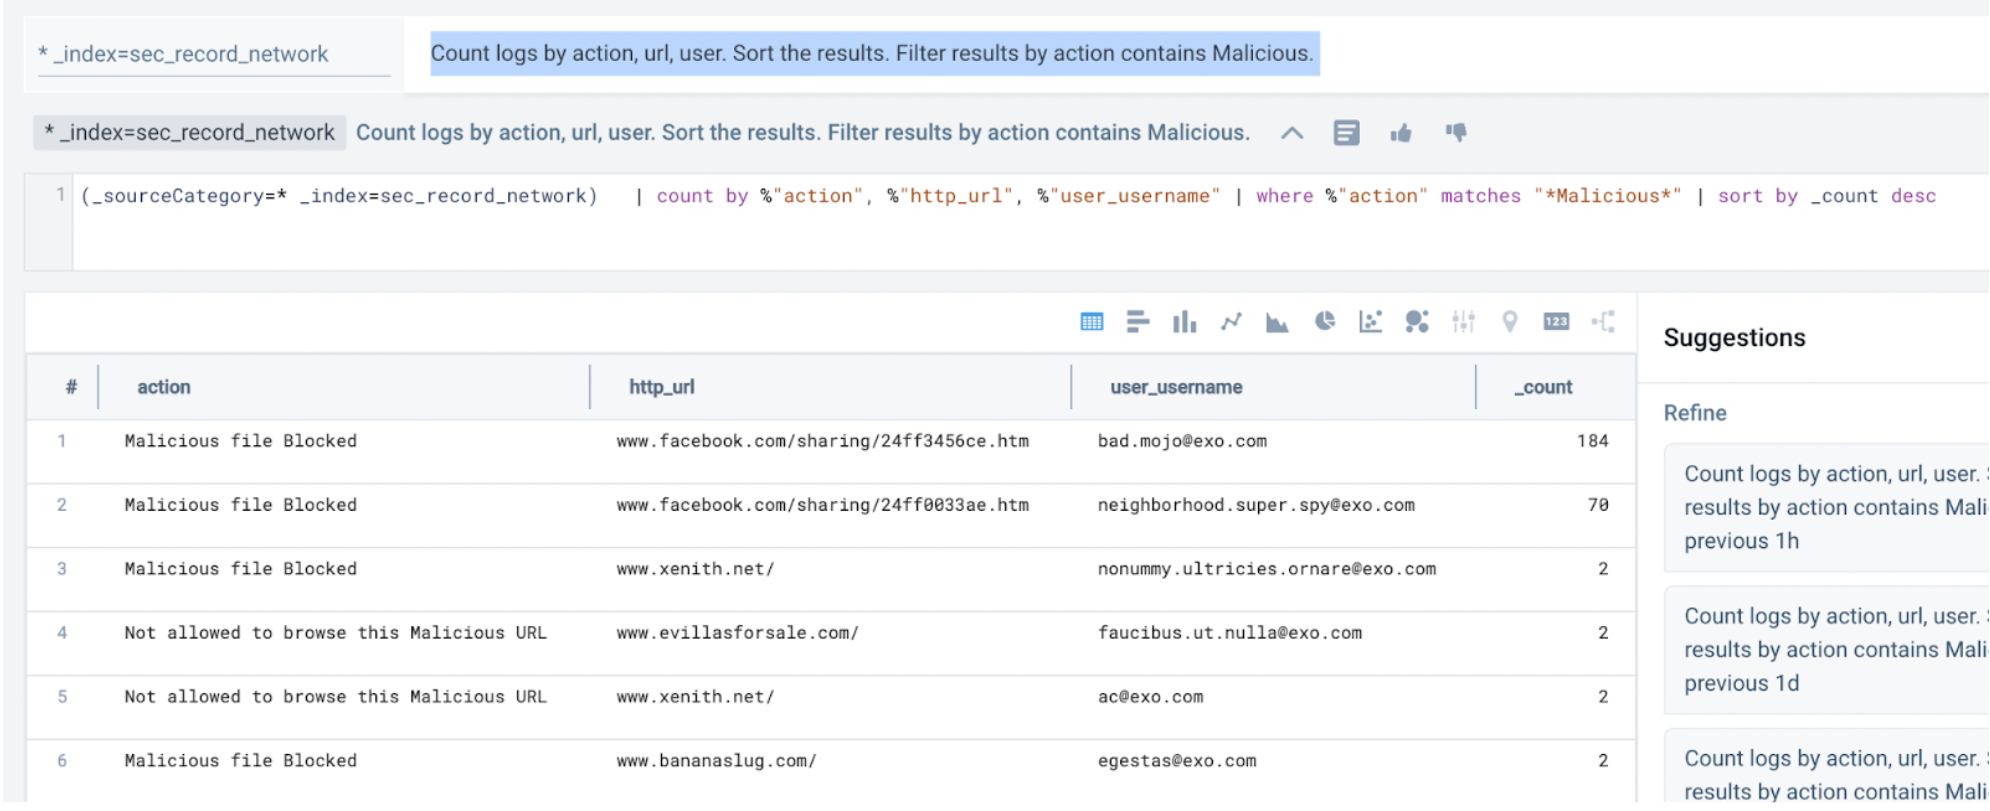1990x811 pixels.
Task: Click the http_url column header
Action: coord(661,387)
